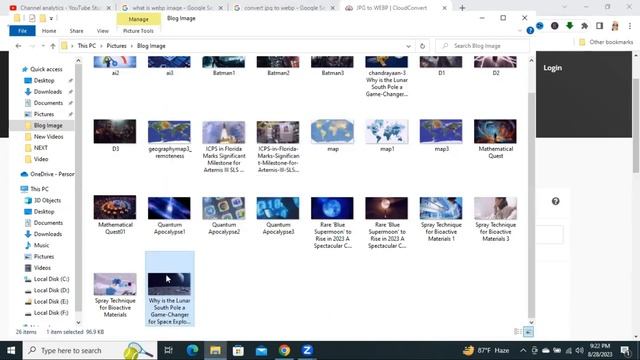Screen dimensions: 640x360
Task: Select Spray Technique for Bioactive Materials 3
Action: [x=495, y=208]
